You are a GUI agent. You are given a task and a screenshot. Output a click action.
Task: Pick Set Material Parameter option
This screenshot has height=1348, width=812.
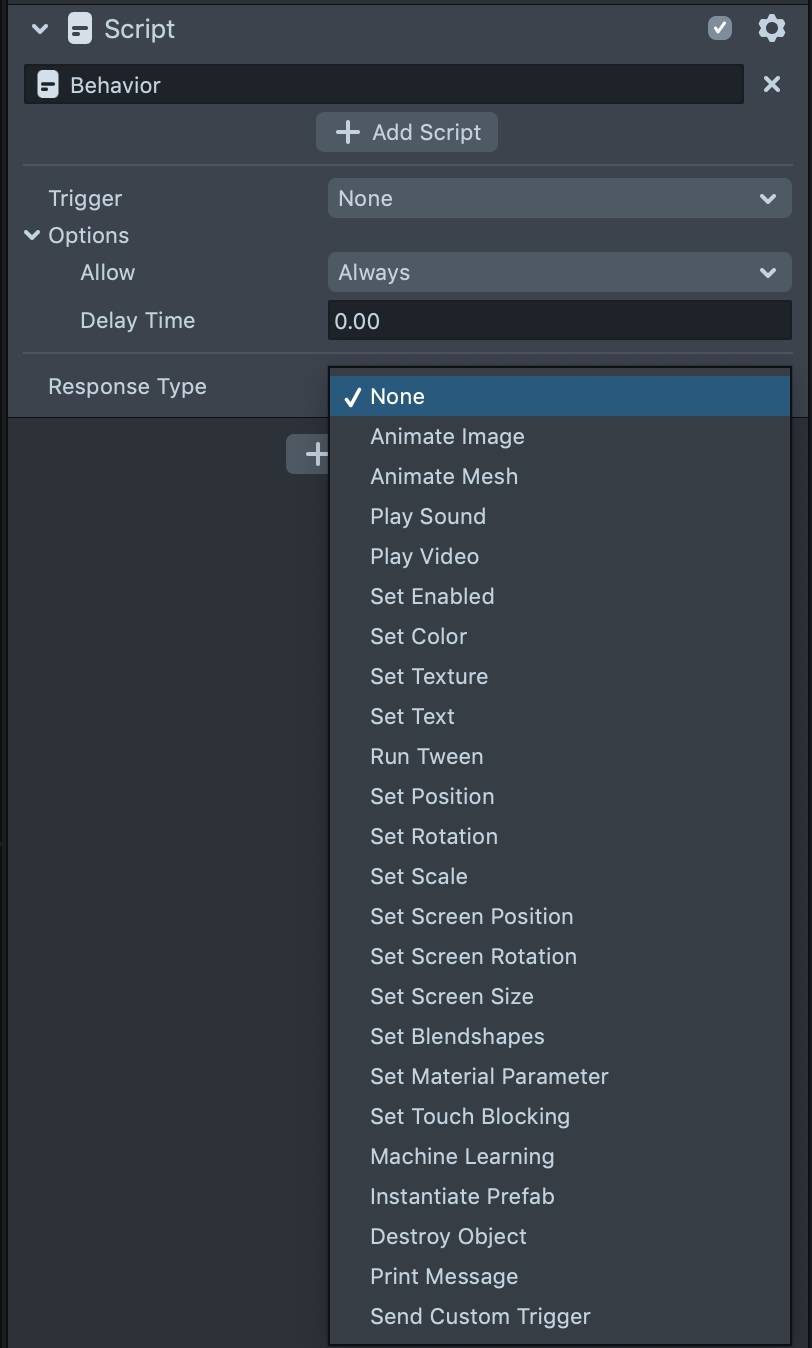489,1077
